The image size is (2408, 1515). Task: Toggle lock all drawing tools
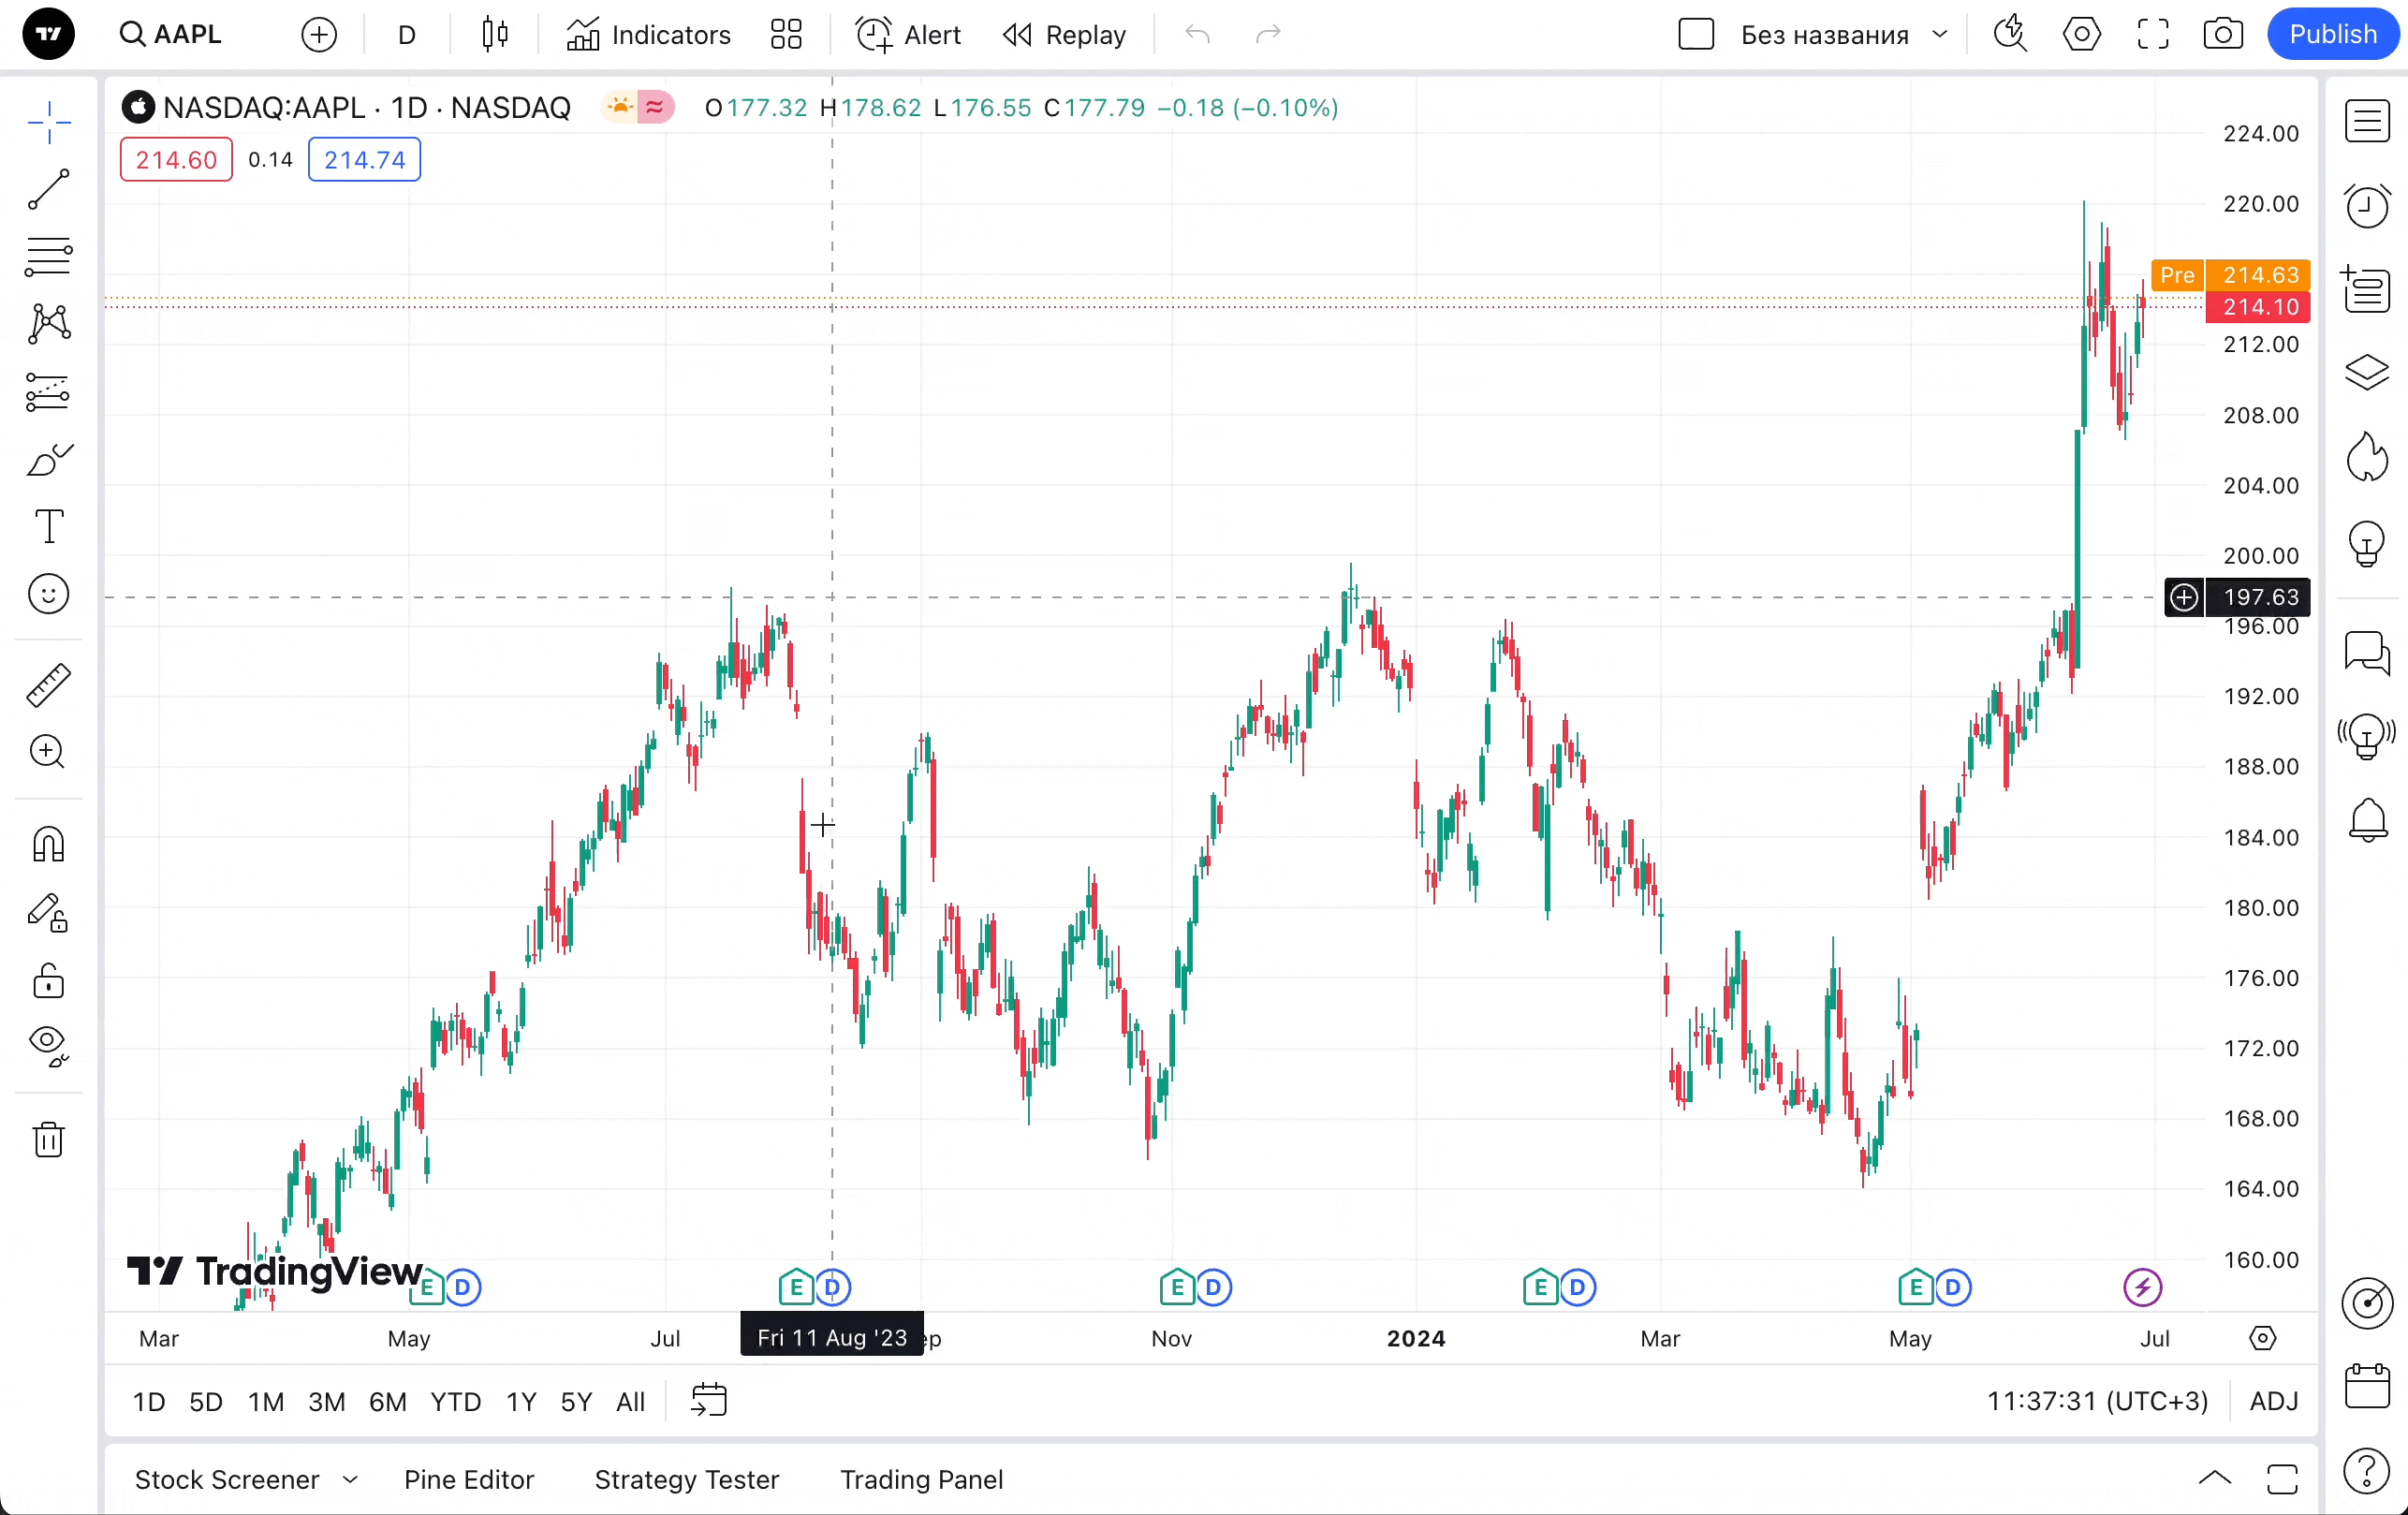pyautogui.click(x=48, y=981)
